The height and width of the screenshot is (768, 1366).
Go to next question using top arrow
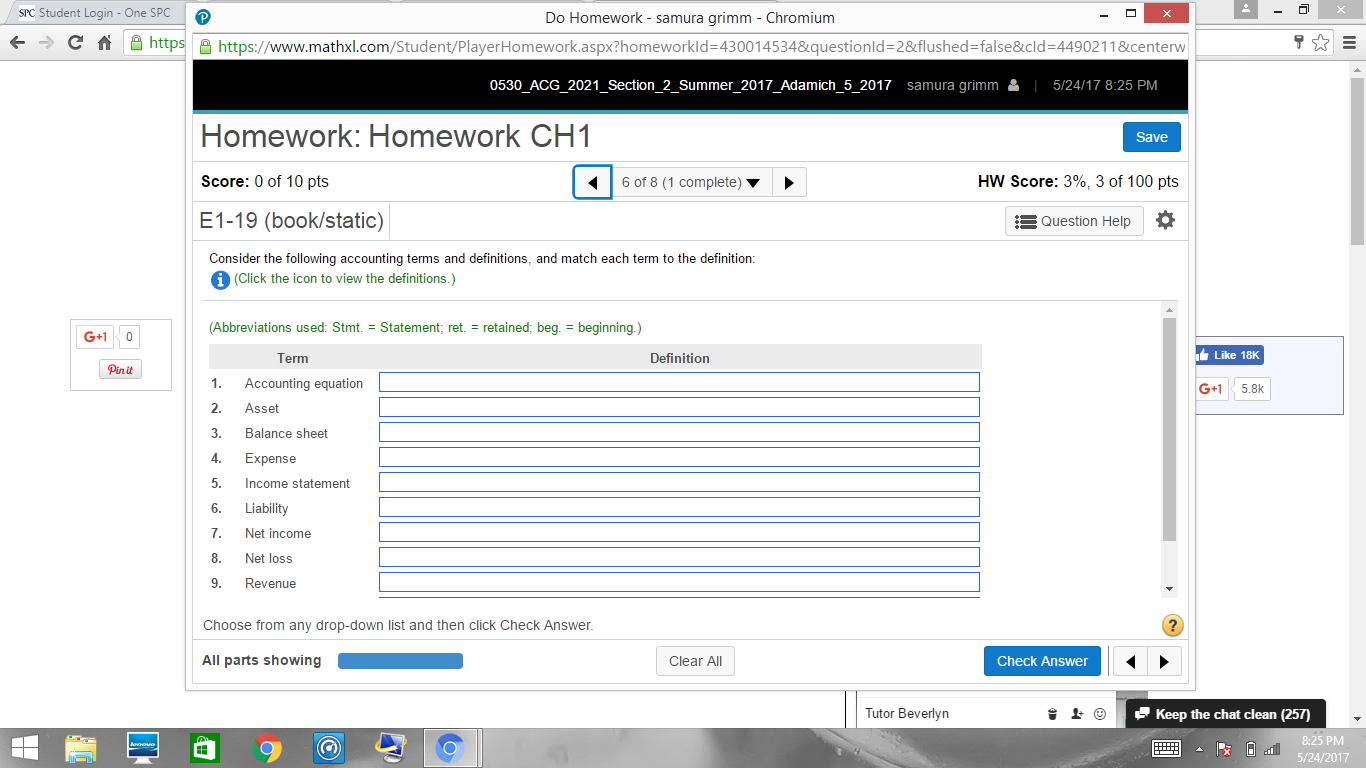click(789, 183)
